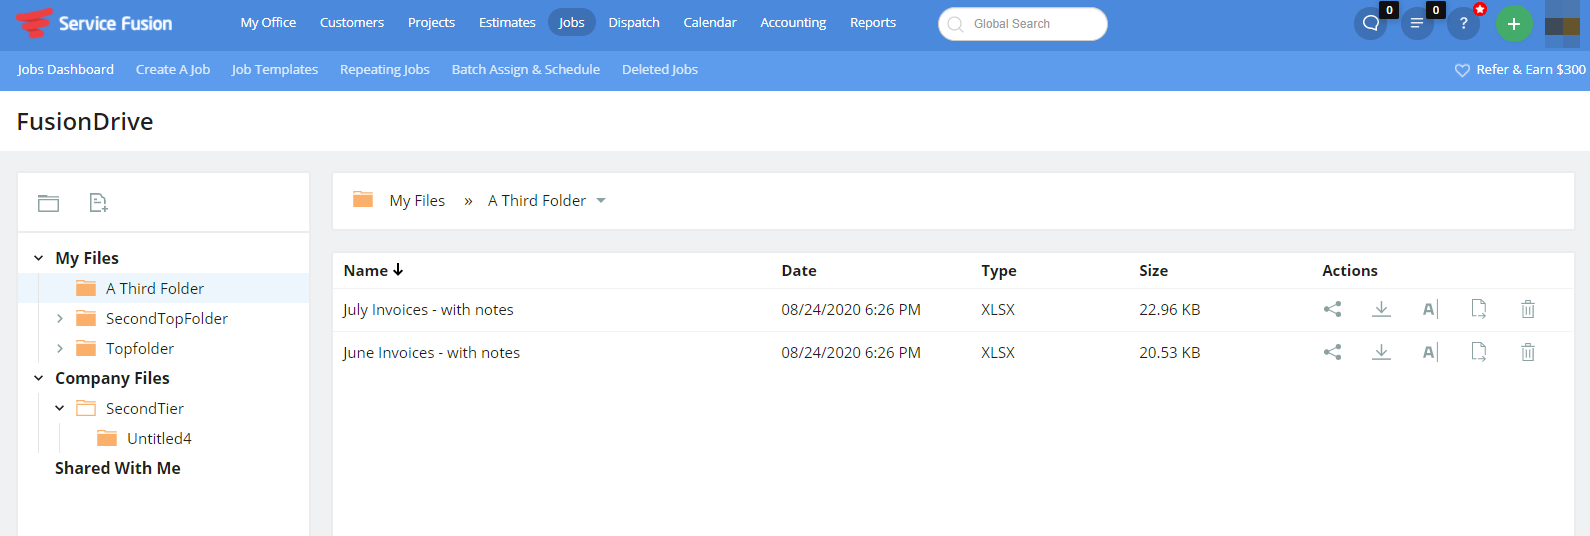Viewport: 1590px width, 536px height.
Task: Select the Company Files label
Action: tap(112, 378)
